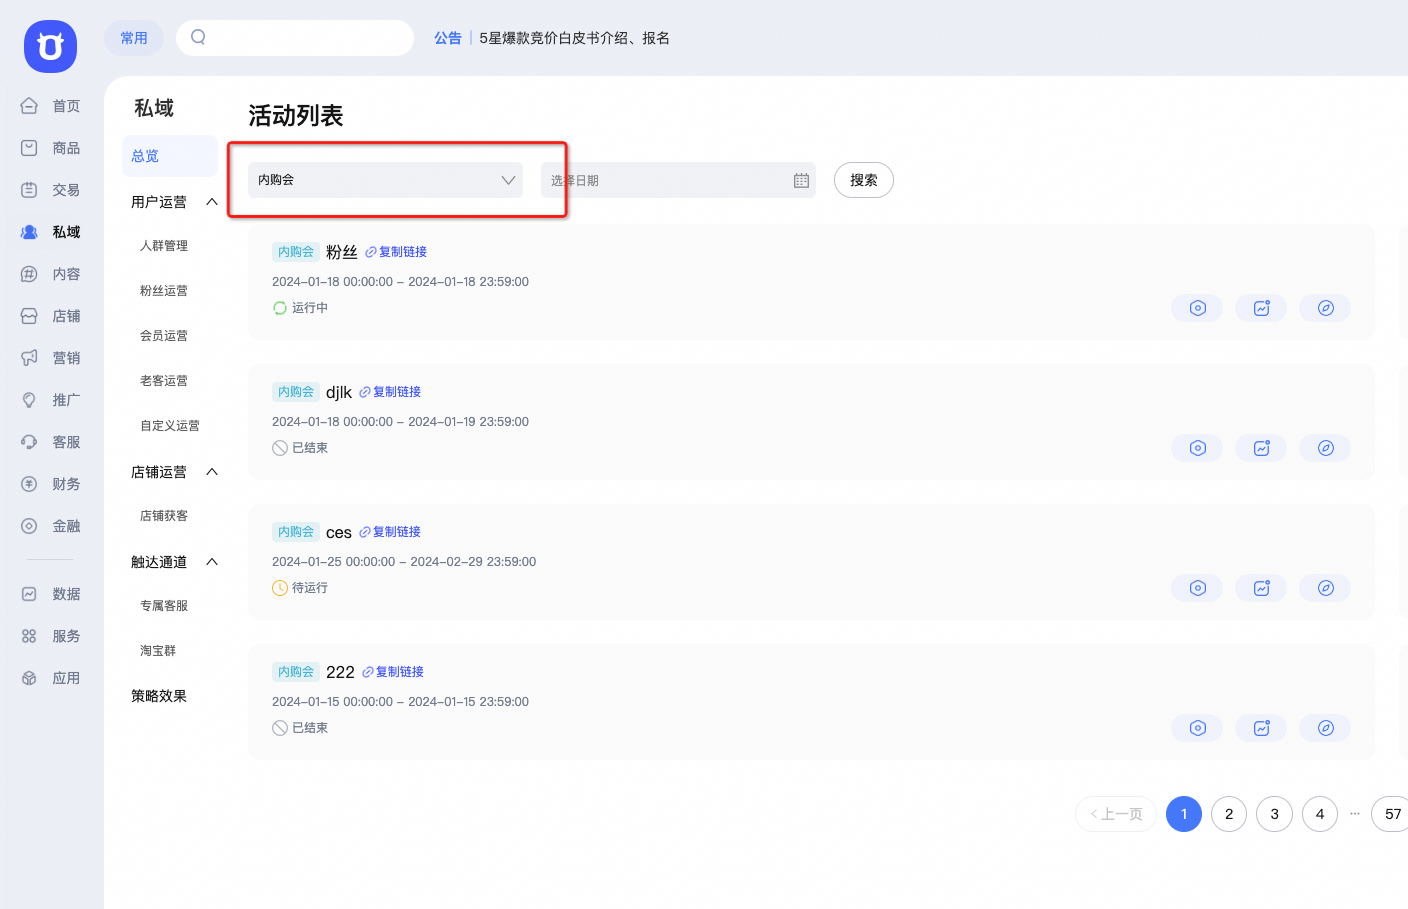Screen dimensions: 1408x909
Task: Focus the top search input box
Action: pos(295,38)
